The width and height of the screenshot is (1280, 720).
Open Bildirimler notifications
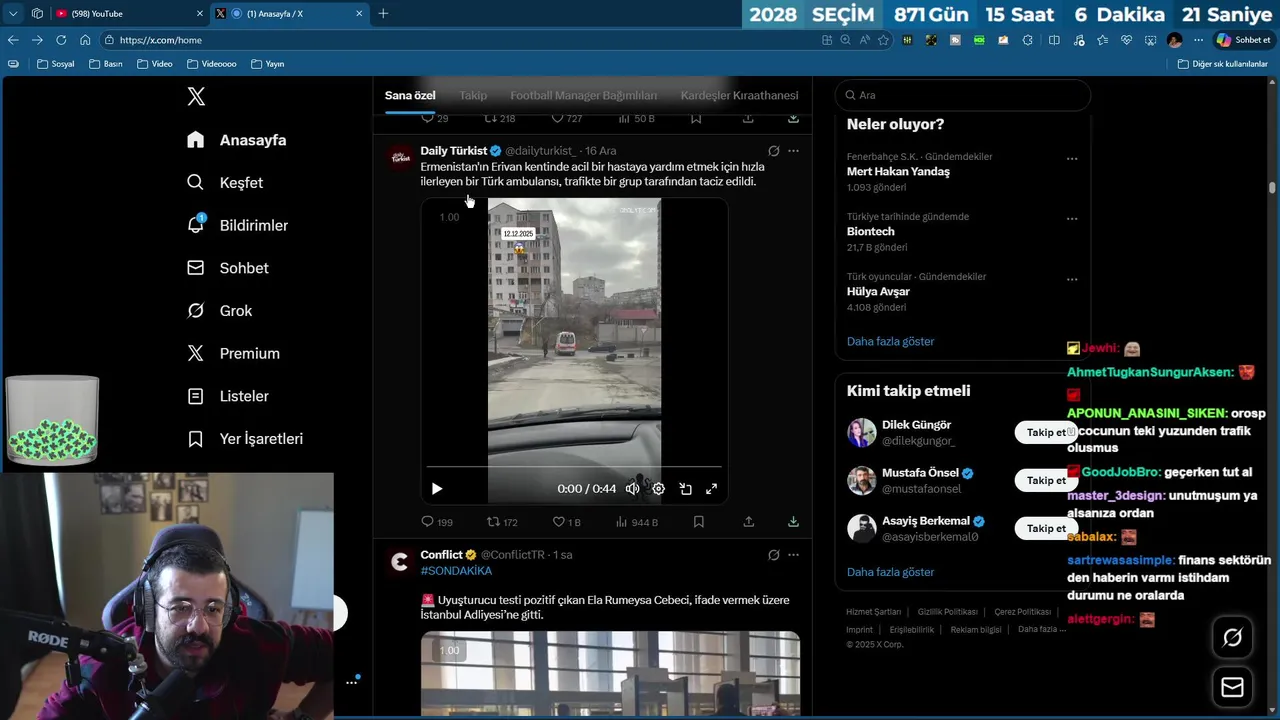[x=238, y=225]
